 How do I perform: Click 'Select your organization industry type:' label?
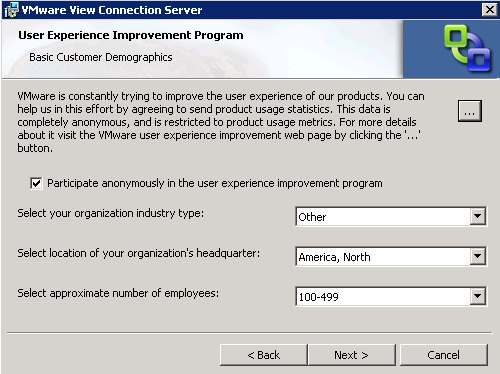click(x=111, y=213)
